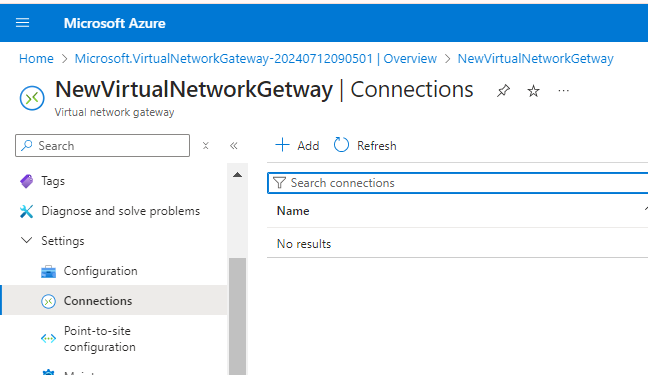Click the Microsoft Azure logo text

tap(114, 23)
